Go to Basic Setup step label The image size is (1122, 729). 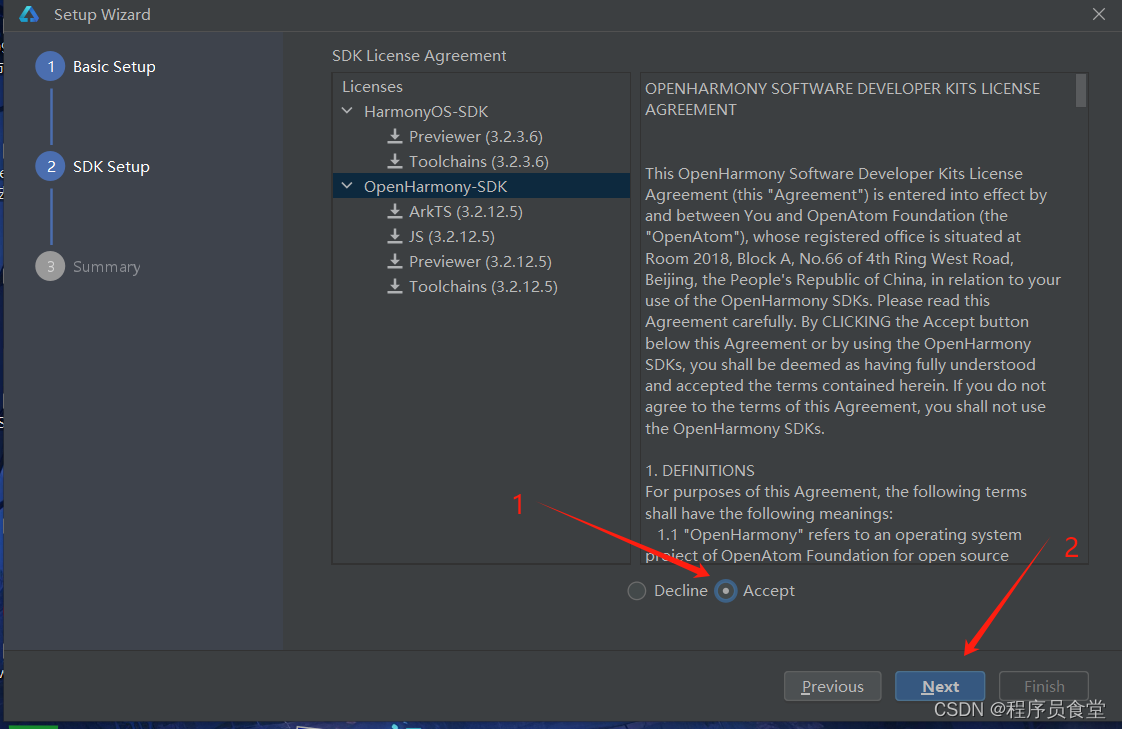[114, 67]
